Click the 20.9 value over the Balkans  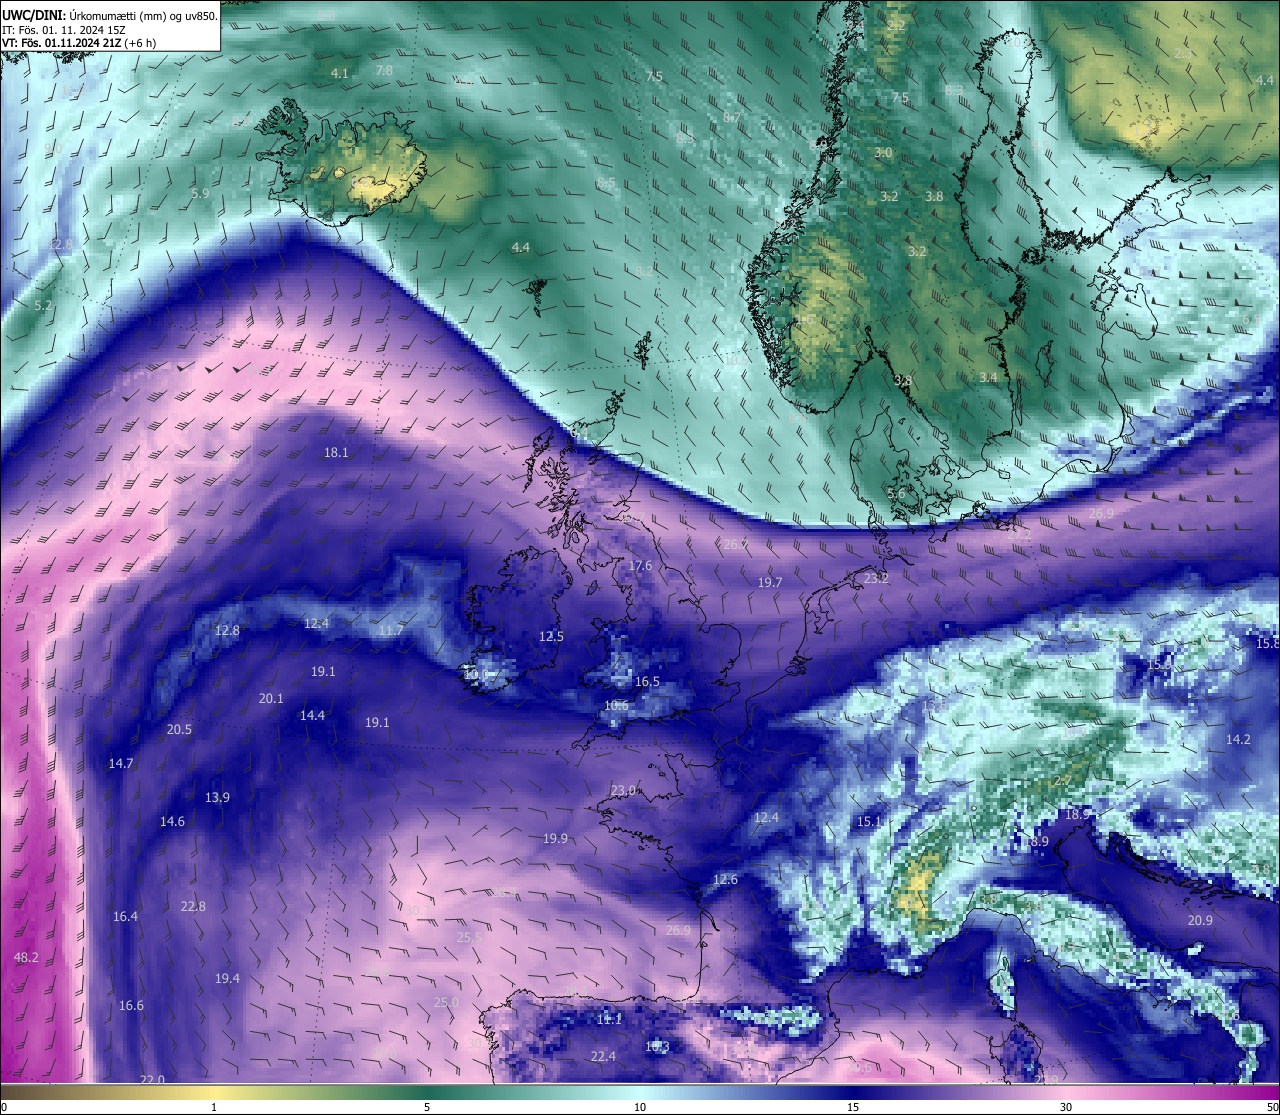pos(1200,921)
